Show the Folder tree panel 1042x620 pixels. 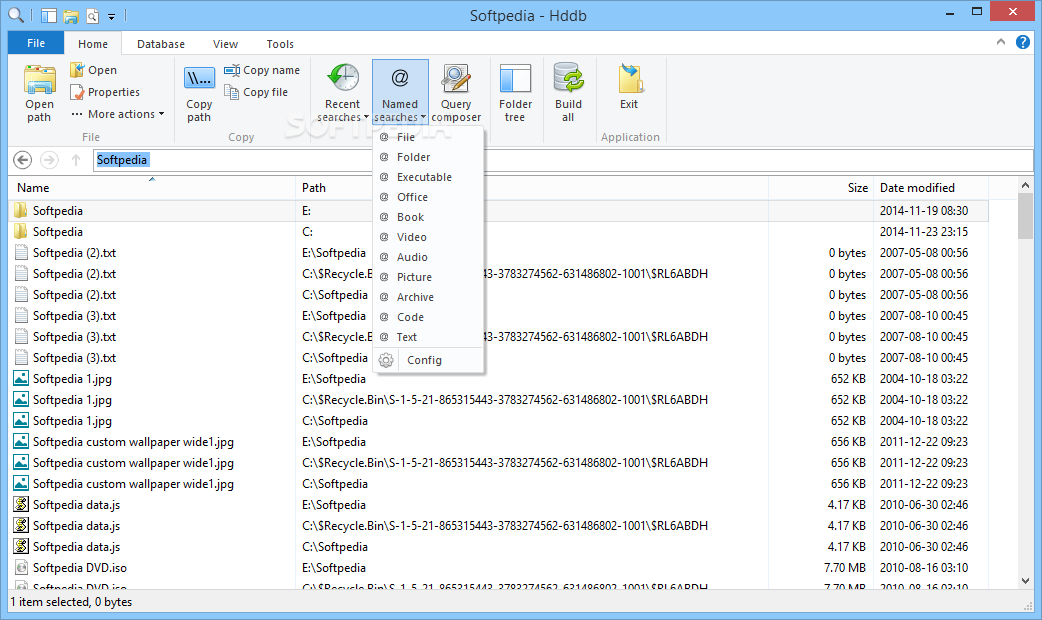tap(515, 92)
